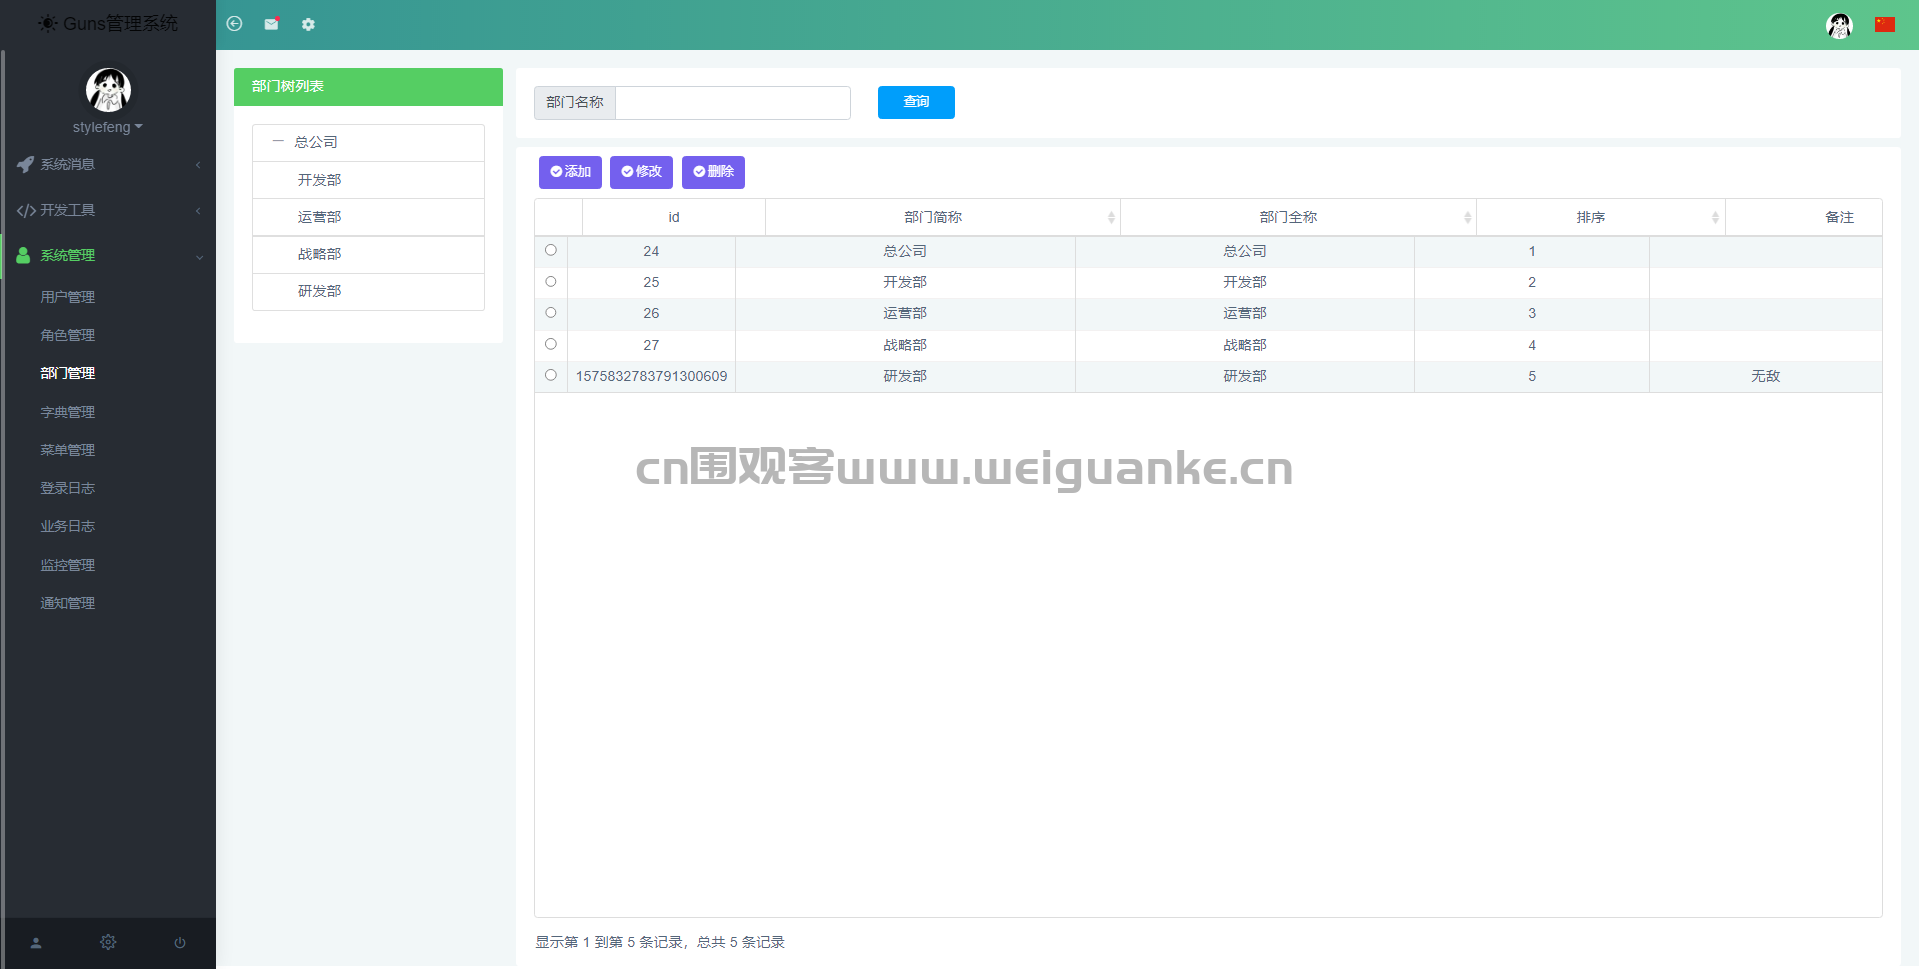Open 角色管理 menu item
Image resolution: width=1919 pixels, height=969 pixels.
click(x=68, y=335)
